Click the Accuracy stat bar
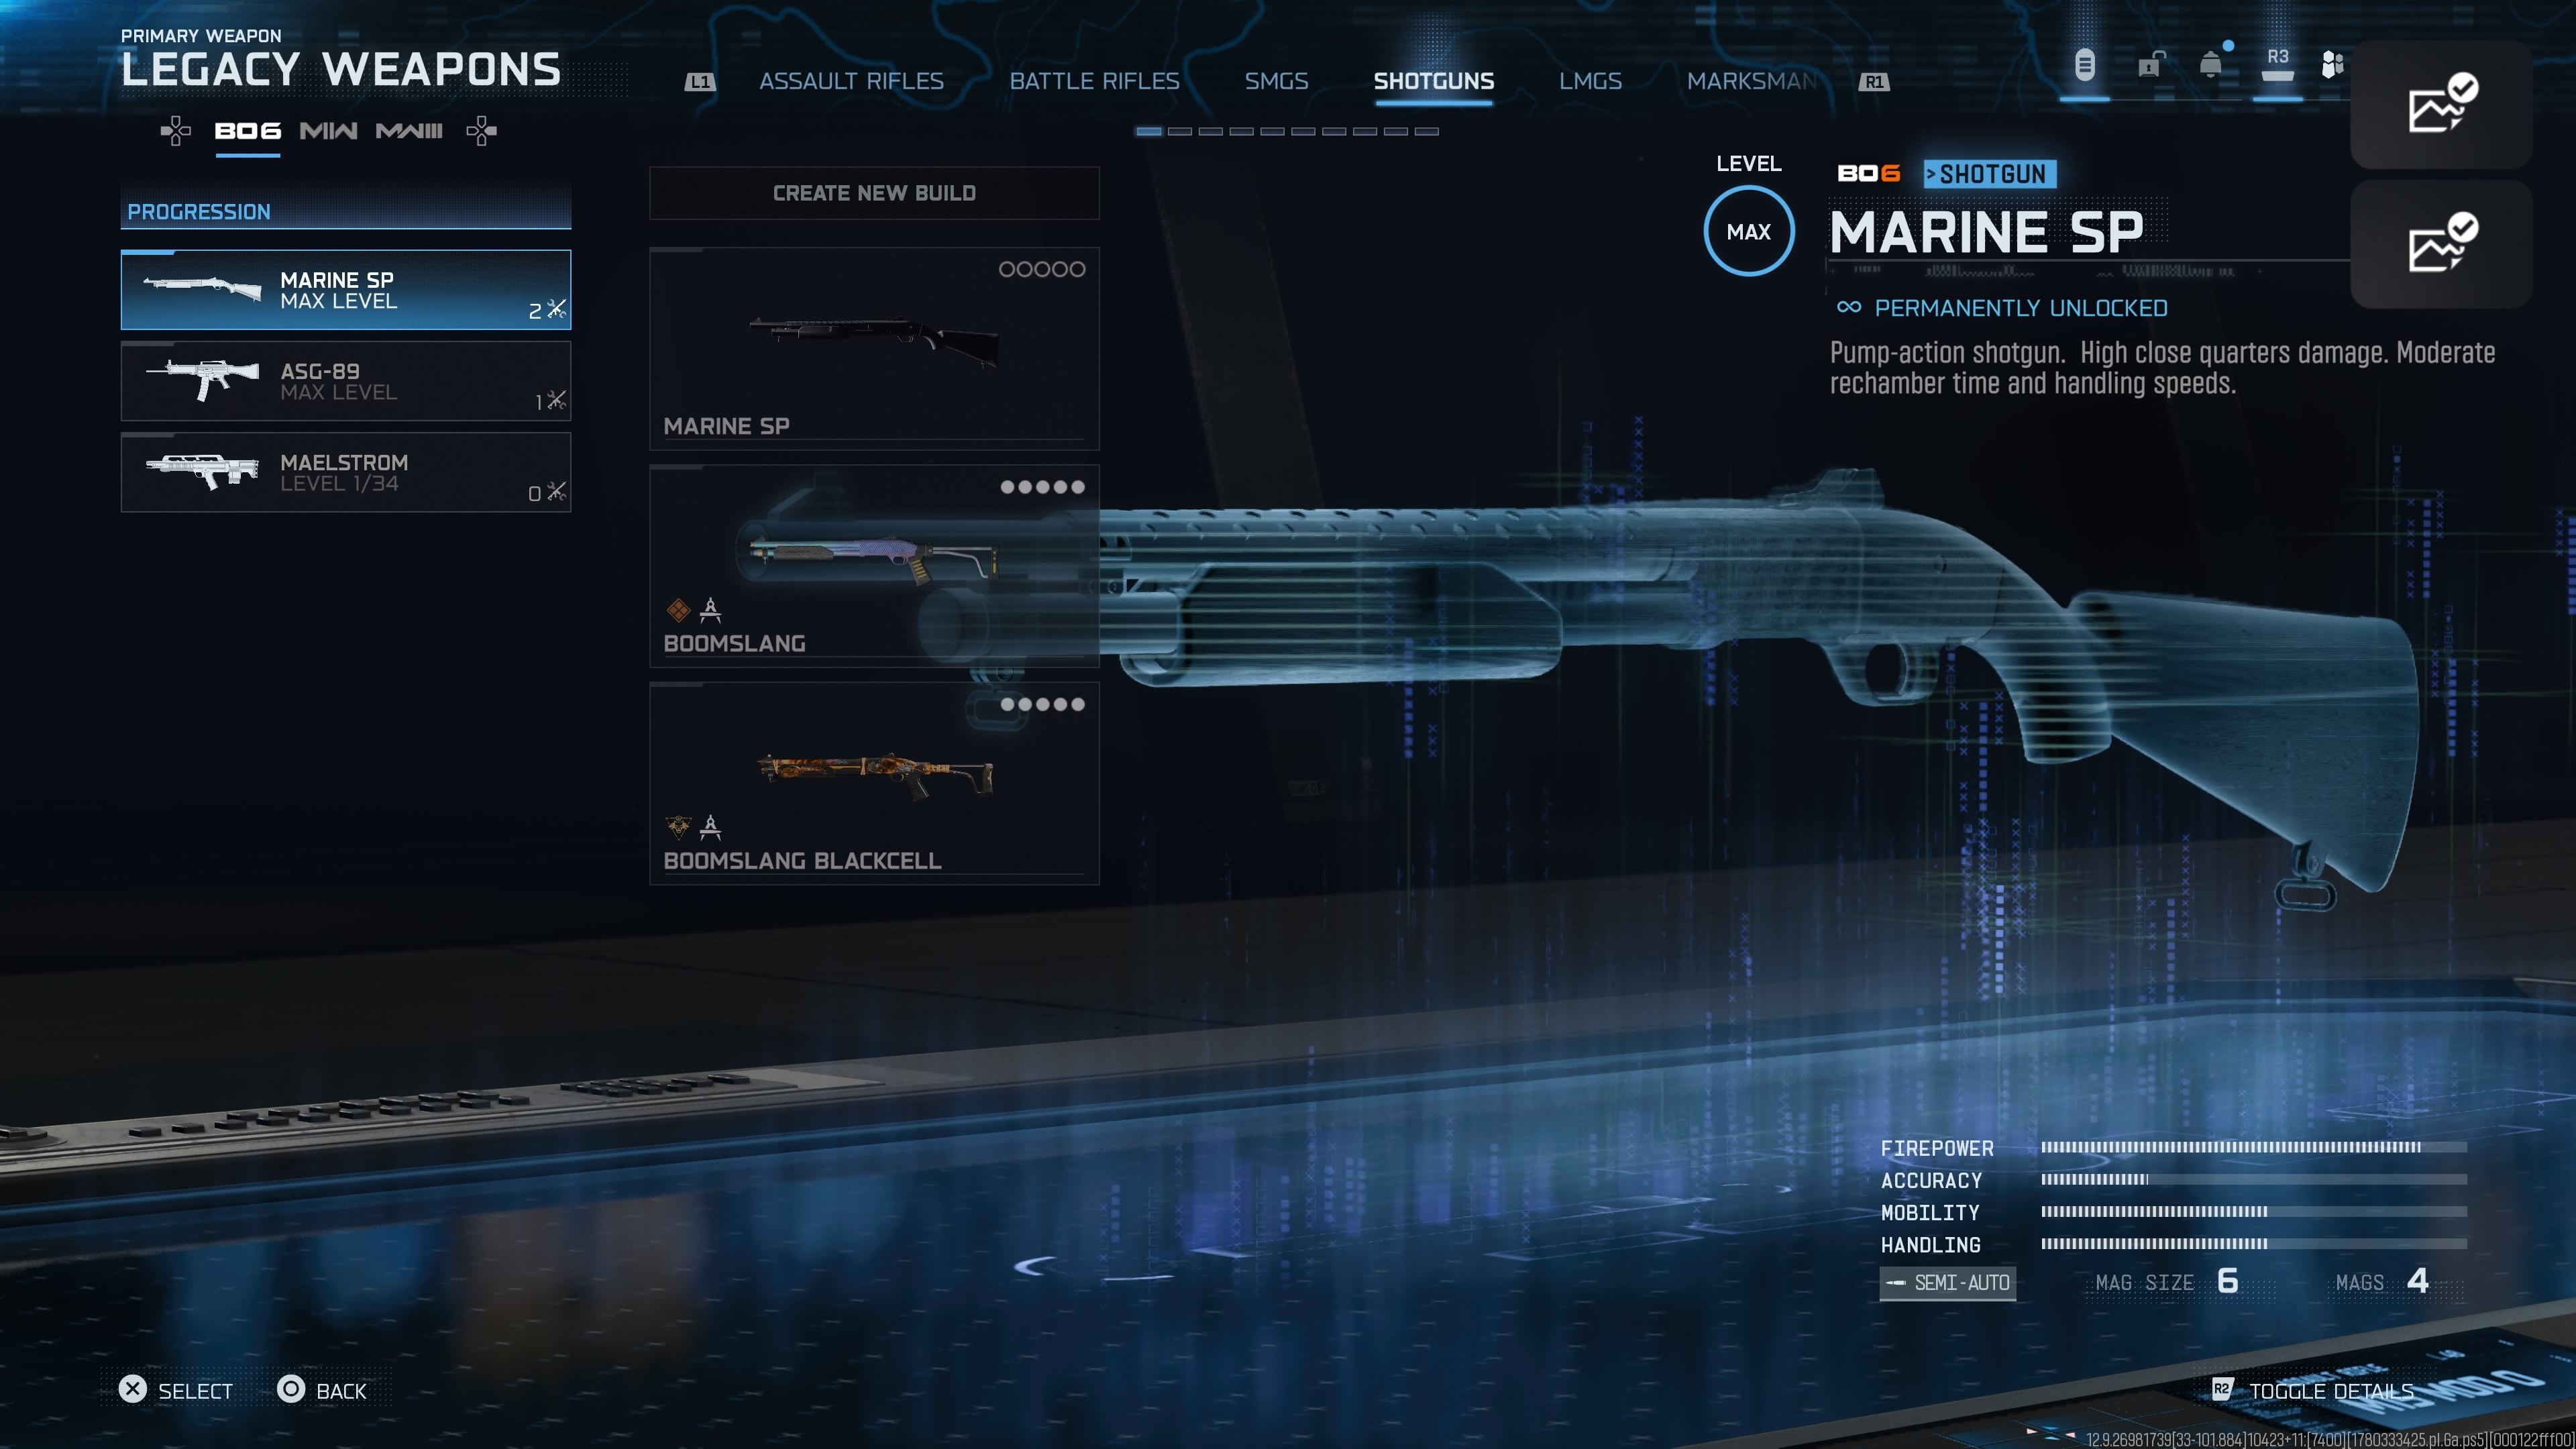 pyautogui.click(x=2254, y=1179)
